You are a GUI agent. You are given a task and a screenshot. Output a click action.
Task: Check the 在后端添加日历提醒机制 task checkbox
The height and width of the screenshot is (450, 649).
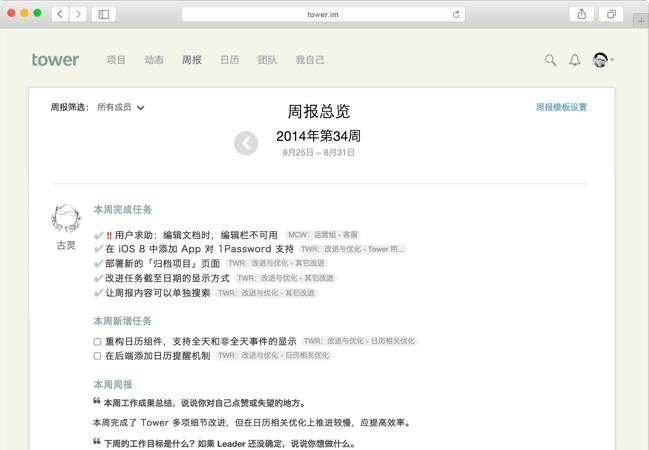(x=97, y=355)
